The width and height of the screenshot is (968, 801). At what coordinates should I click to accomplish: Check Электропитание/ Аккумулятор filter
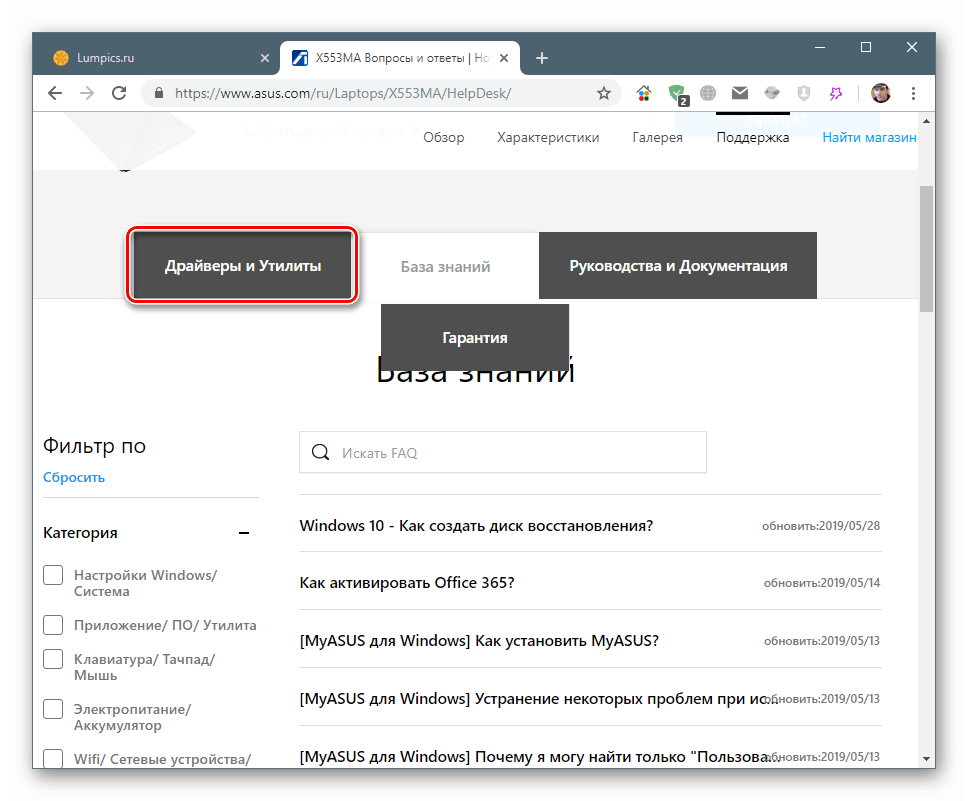pyautogui.click(x=53, y=709)
